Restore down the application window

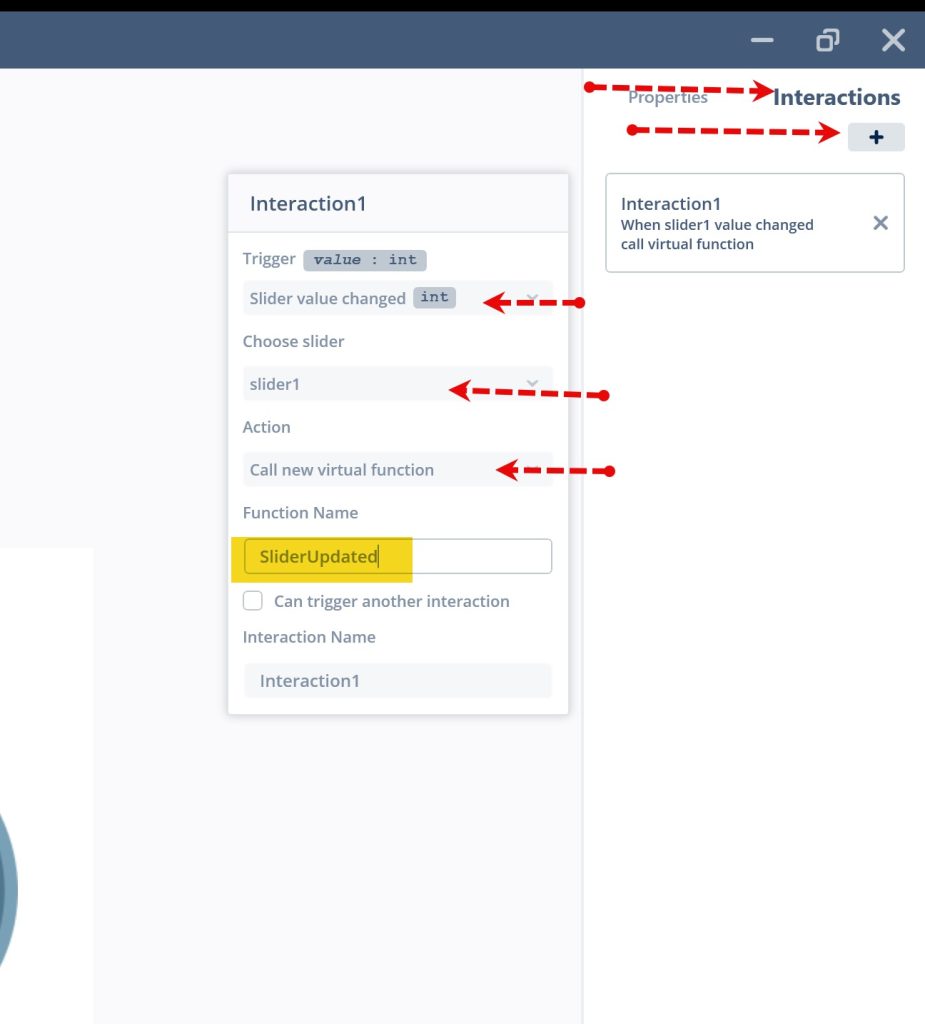click(x=827, y=40)
